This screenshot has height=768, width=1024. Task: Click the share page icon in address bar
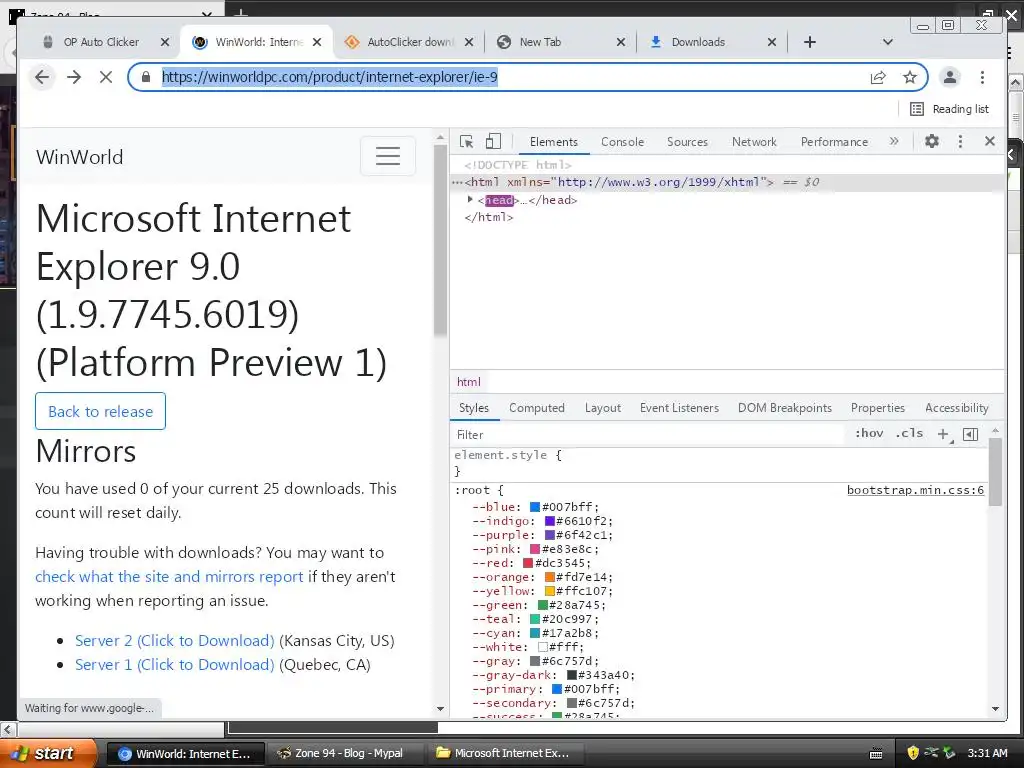pyautogui.click(x=878, y=77)
